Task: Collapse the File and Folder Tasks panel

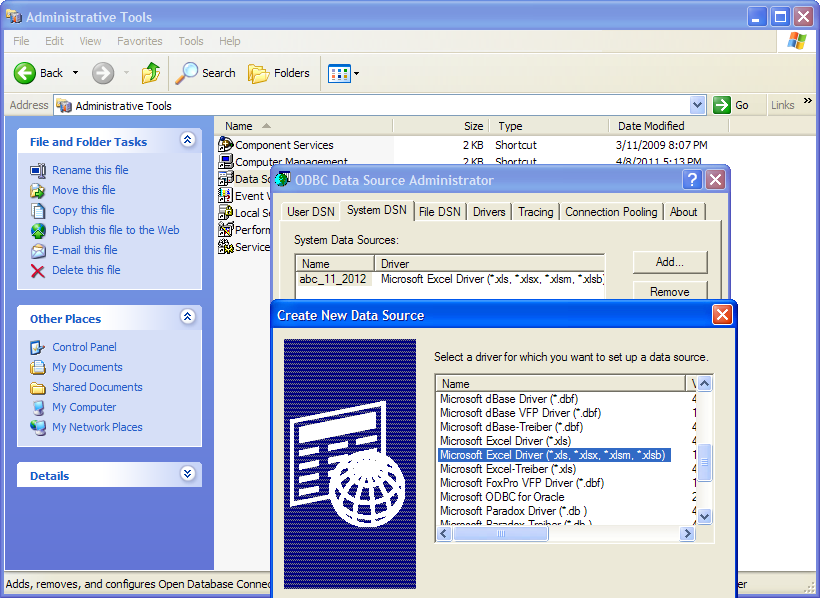Action: (187, 140)
